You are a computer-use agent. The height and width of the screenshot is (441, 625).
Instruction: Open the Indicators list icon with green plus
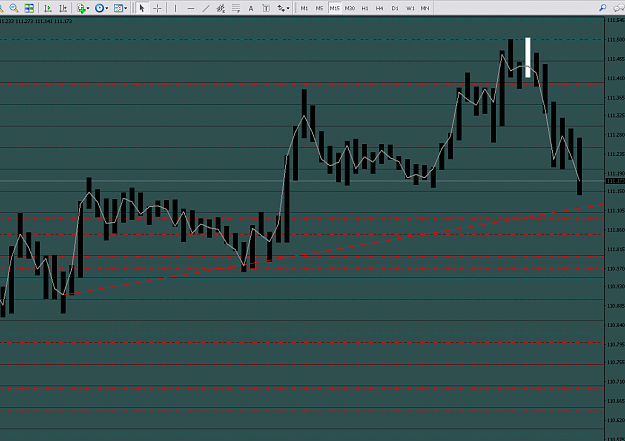tap(81, 8)
